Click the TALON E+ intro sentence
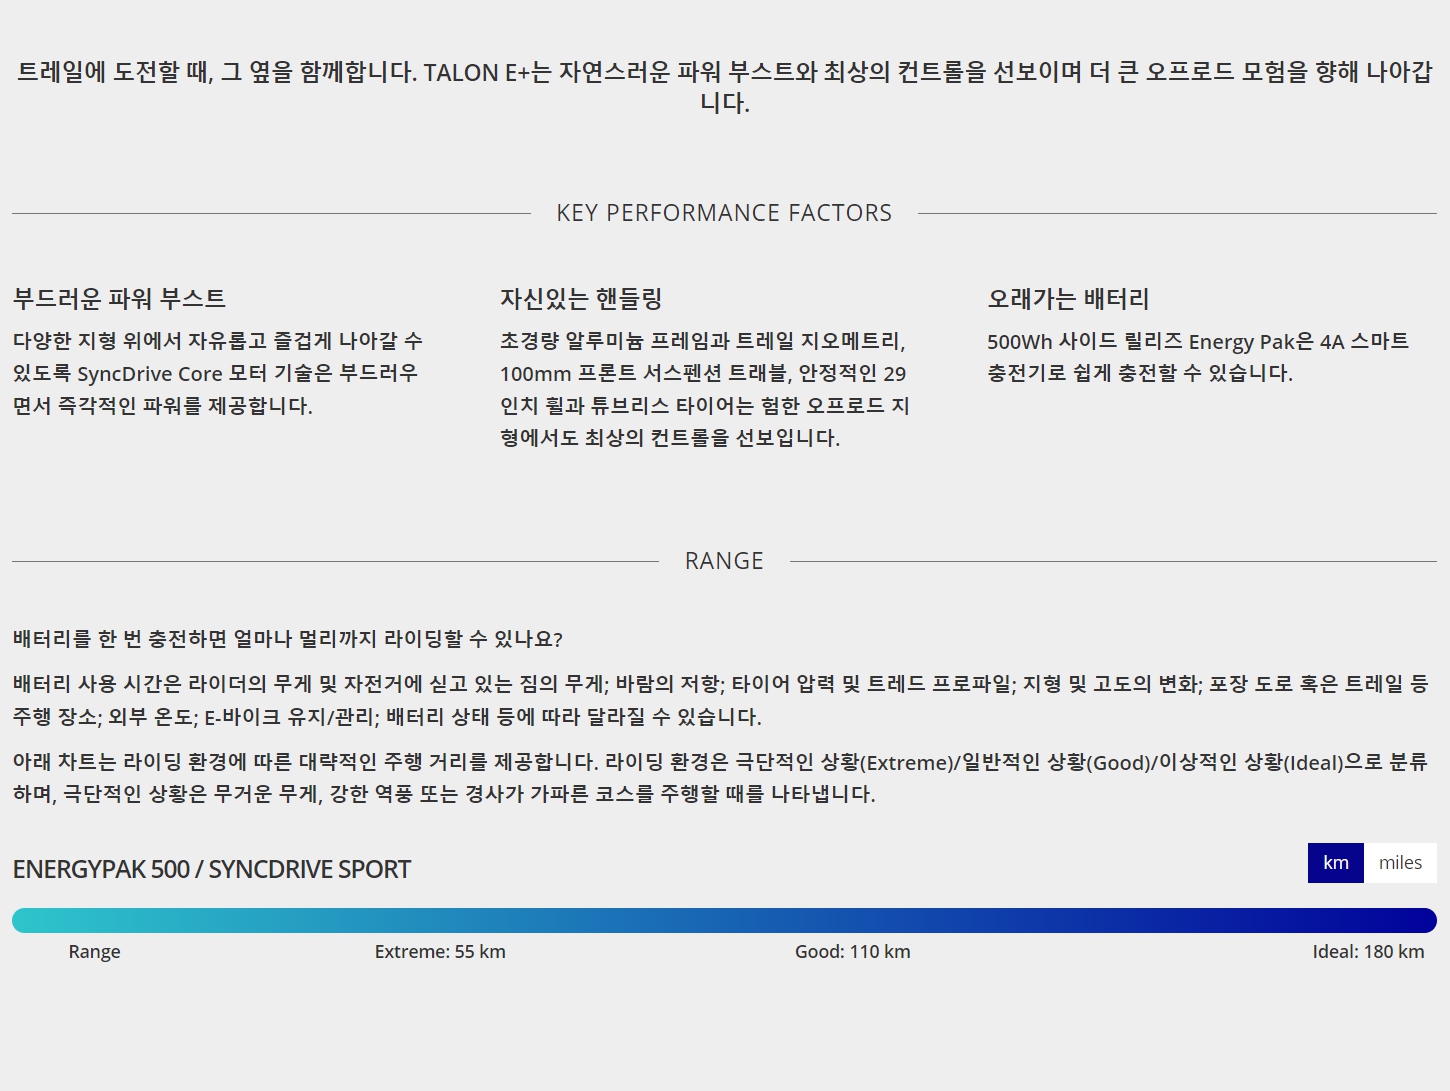 pos(724,87)
